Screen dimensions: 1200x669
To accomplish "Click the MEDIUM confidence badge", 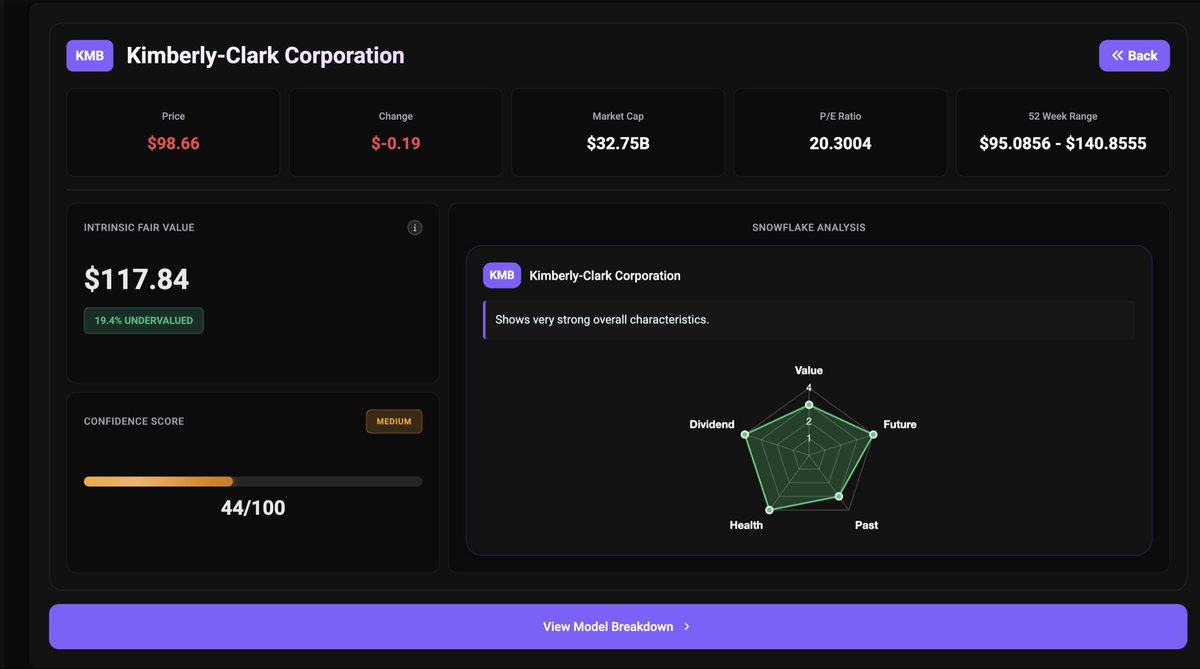I will point(394,422).
